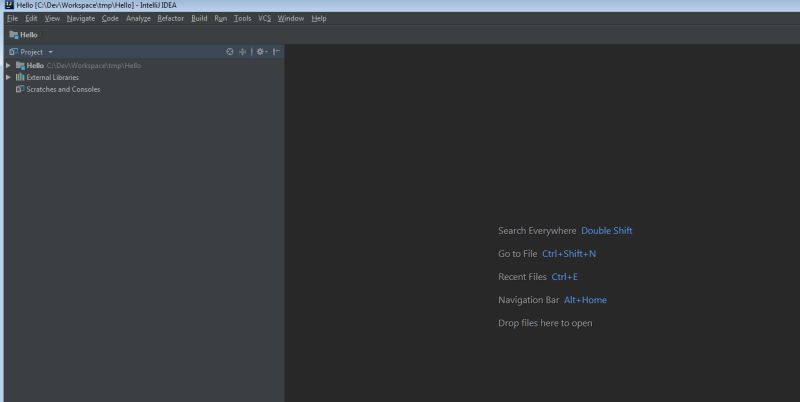
Task: Select External Libraries in project tree
Action: click(144, 77)
